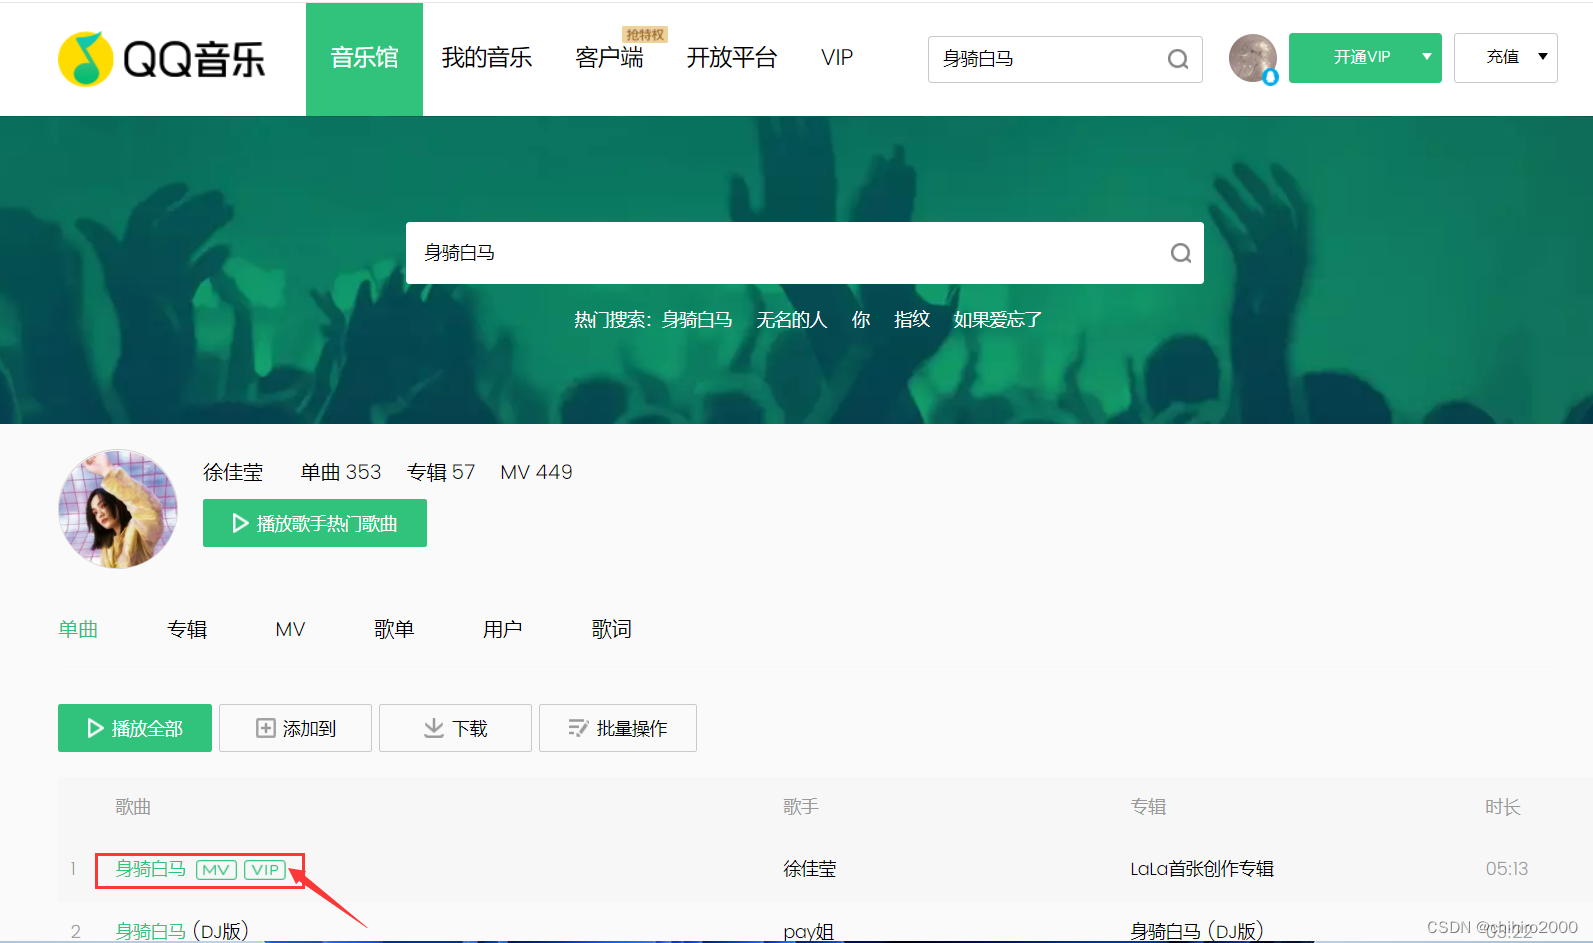The height and width of the screenshot is (943, 1593).
Task: Open 单曲 353 song count link
Action: coord(341,472)
